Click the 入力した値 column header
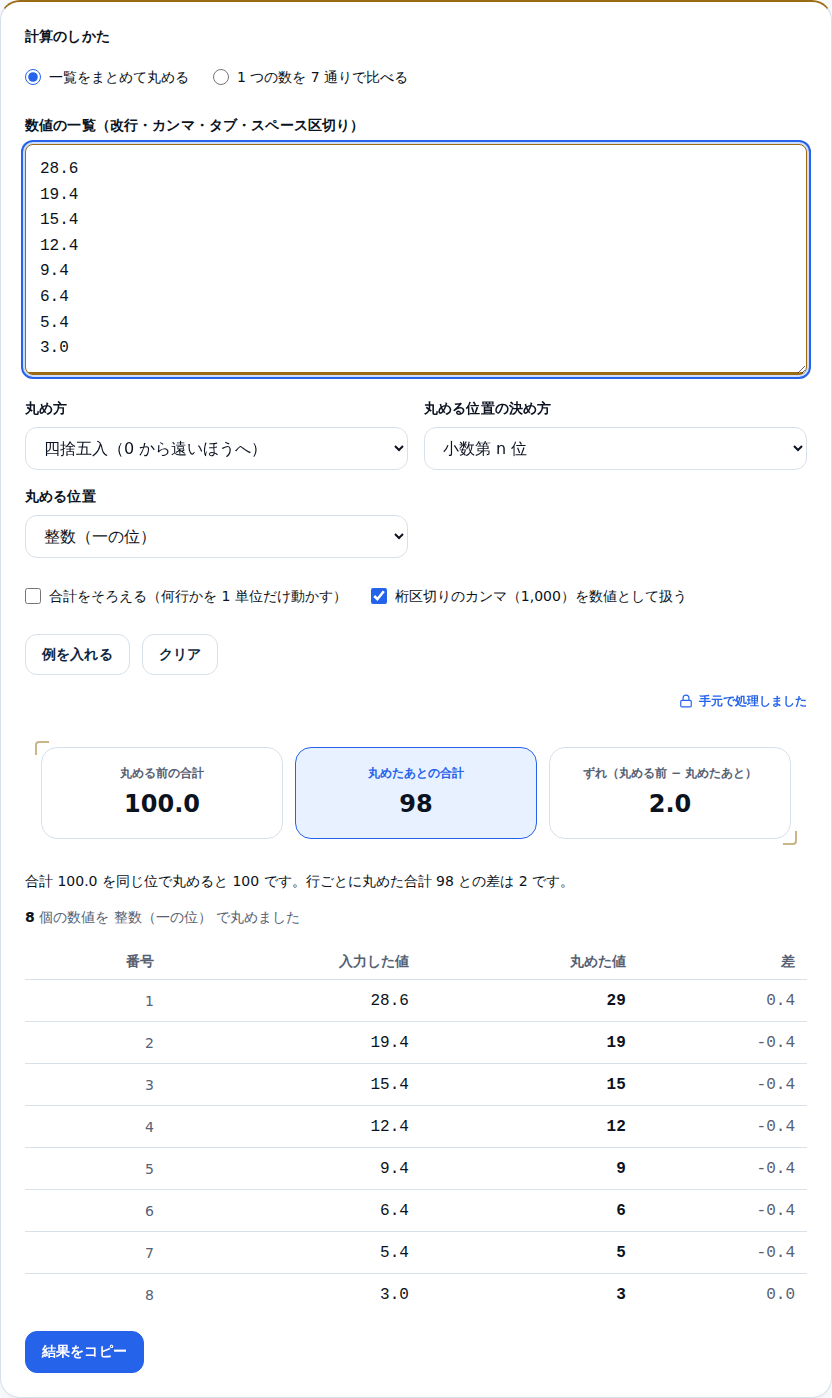Image resolution: width=832 pixels, height=1398 pixels. tap(374, 962)
